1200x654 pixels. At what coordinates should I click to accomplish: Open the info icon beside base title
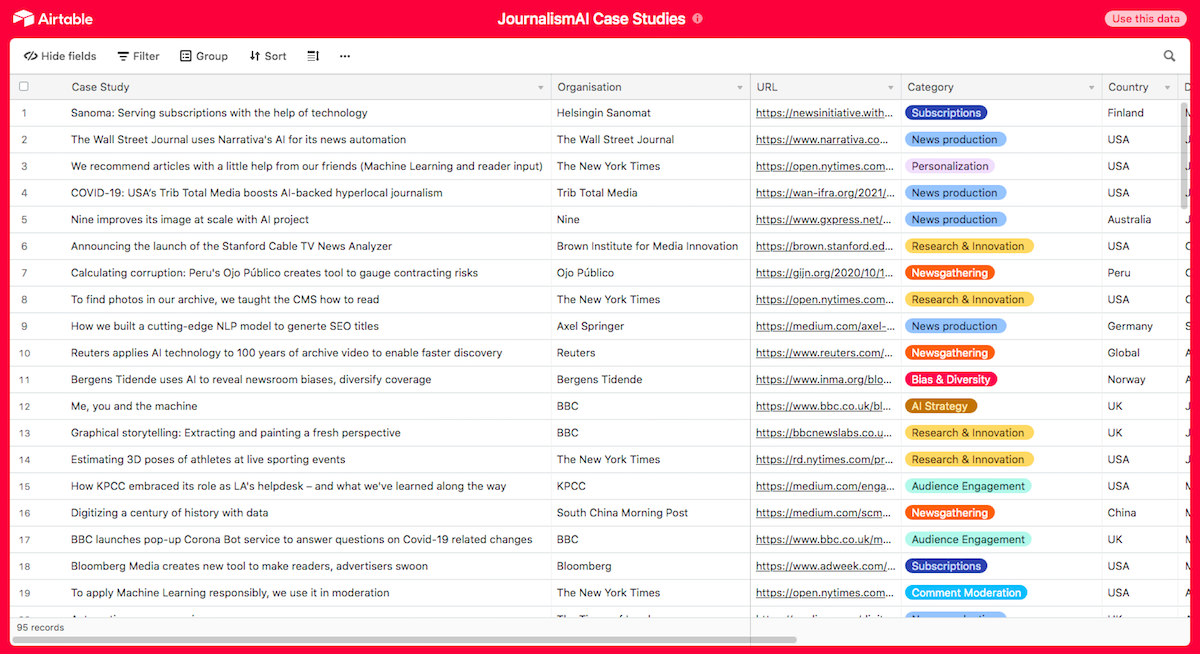coord(697,19)
